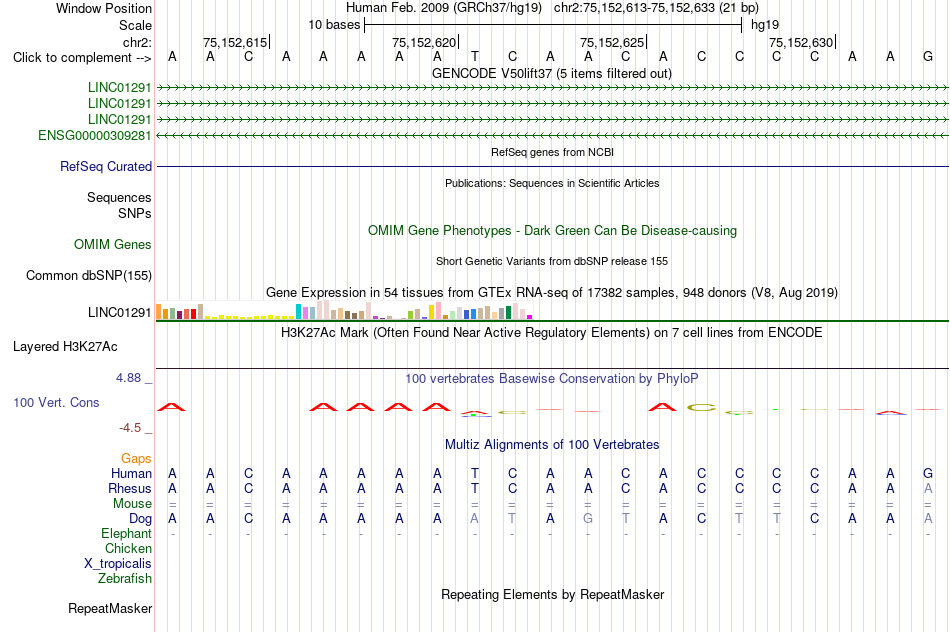Open the GTEx Gene Expression track title
The image size is (950, 632).
(552, 293)
